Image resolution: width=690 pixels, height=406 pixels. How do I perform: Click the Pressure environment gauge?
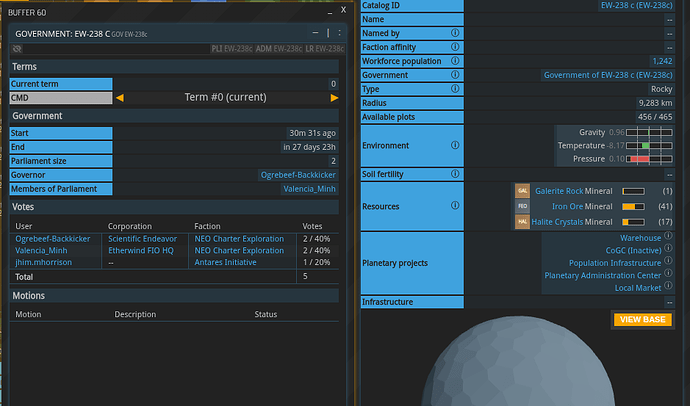tap(649, 159)
